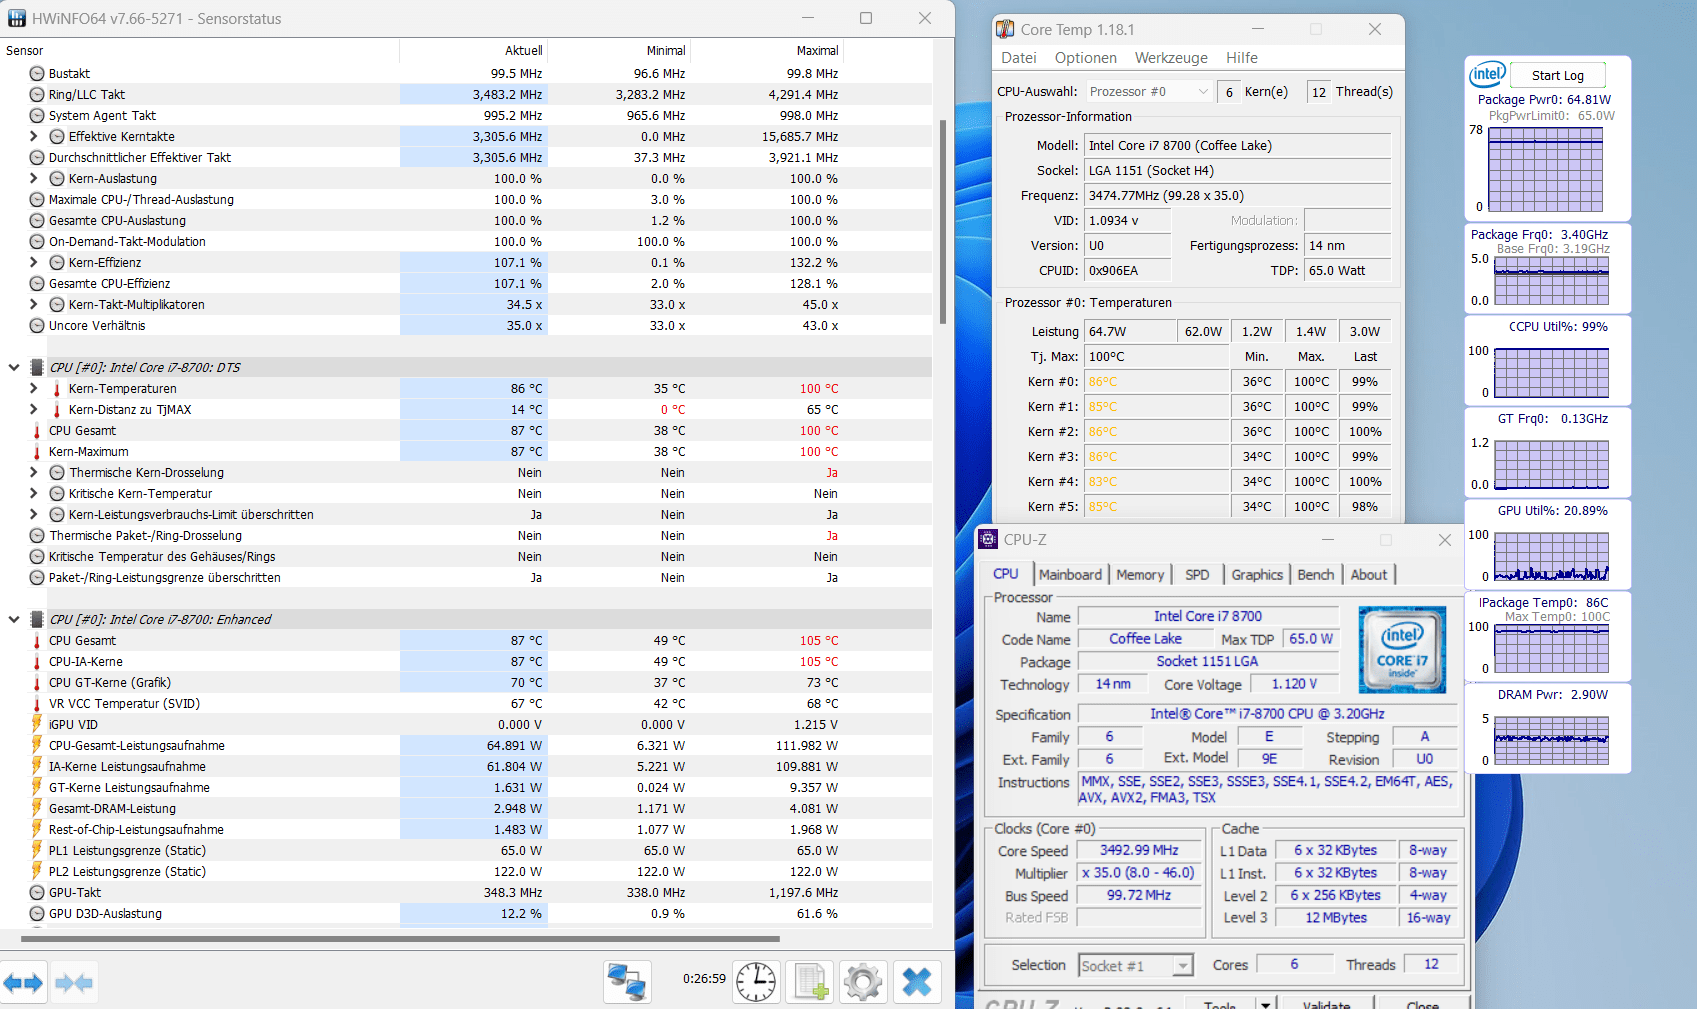The image size is (1697, 1009).
Task: Click the Sensor column header
Action: [x=200, y=50]
